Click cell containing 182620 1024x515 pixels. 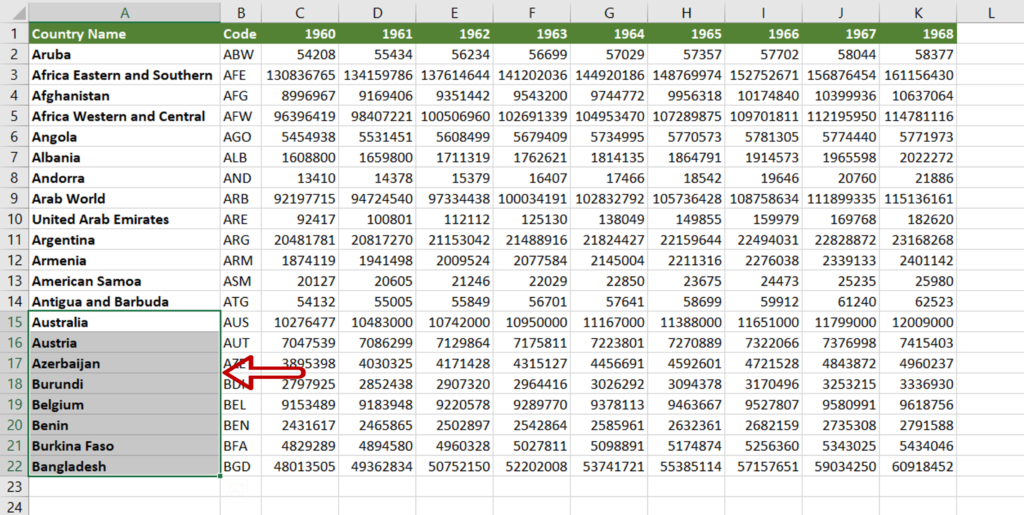click(x=918, y=219)
